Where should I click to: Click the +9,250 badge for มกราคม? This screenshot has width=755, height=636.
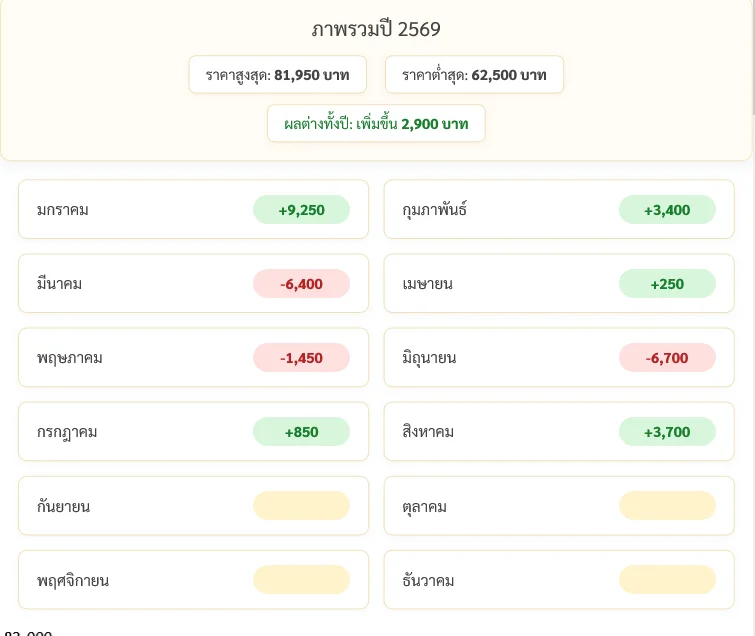coord(301,209)
